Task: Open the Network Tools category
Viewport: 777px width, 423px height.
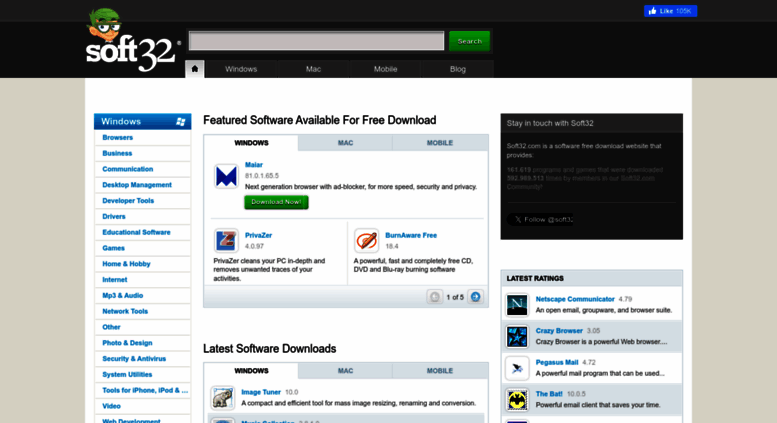Action: 125,312
